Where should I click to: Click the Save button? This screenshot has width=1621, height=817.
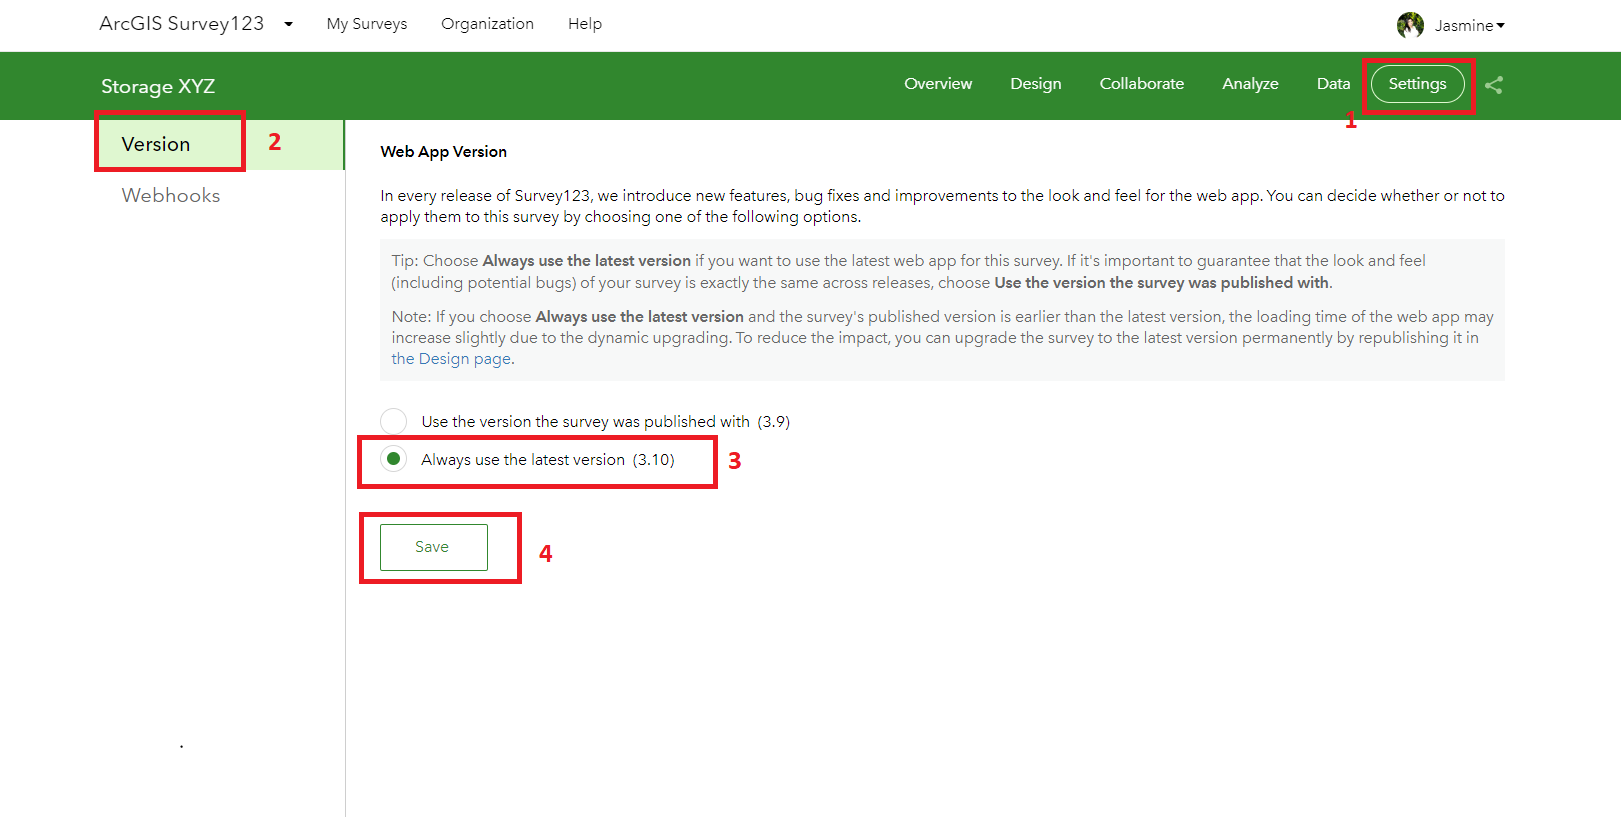click(x=434, y=547)
